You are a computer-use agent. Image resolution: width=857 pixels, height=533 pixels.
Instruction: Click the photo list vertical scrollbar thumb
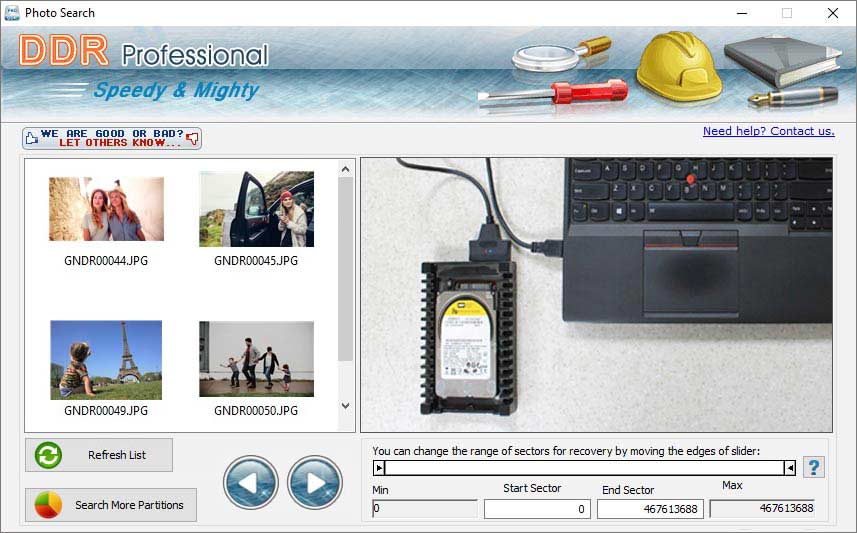click(345, 269)
